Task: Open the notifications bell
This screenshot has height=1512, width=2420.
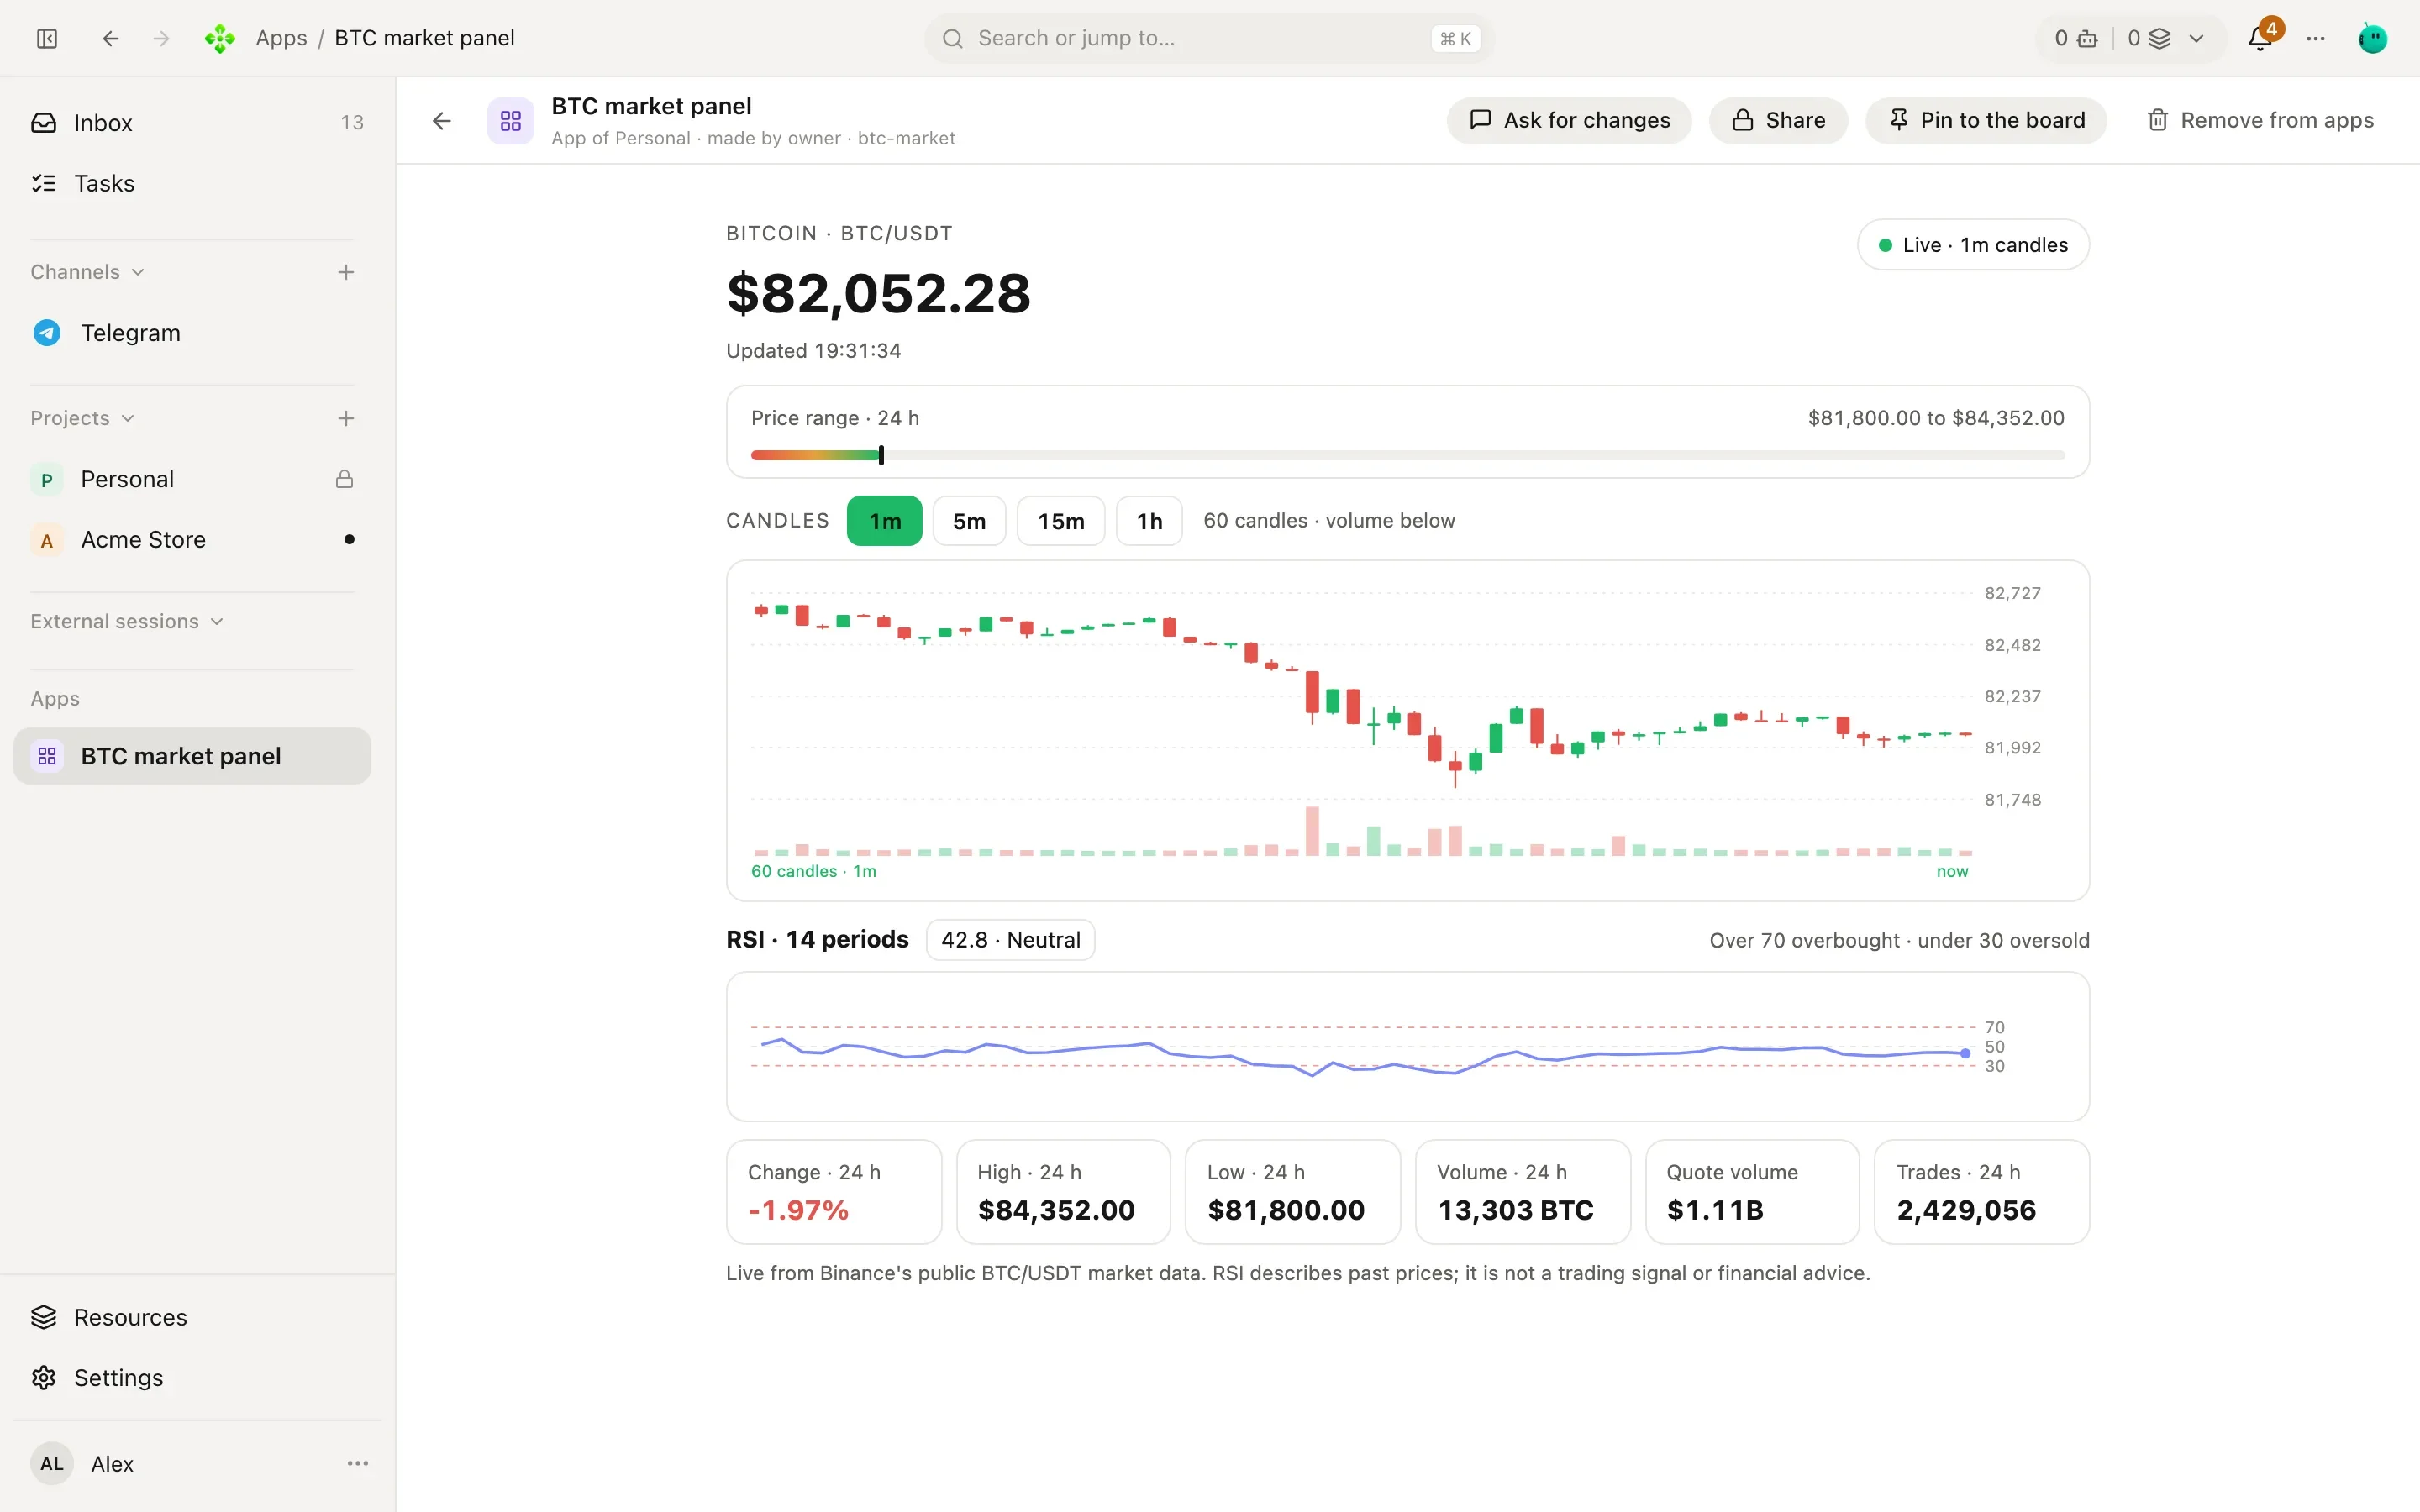Action: click(2260, 38)
